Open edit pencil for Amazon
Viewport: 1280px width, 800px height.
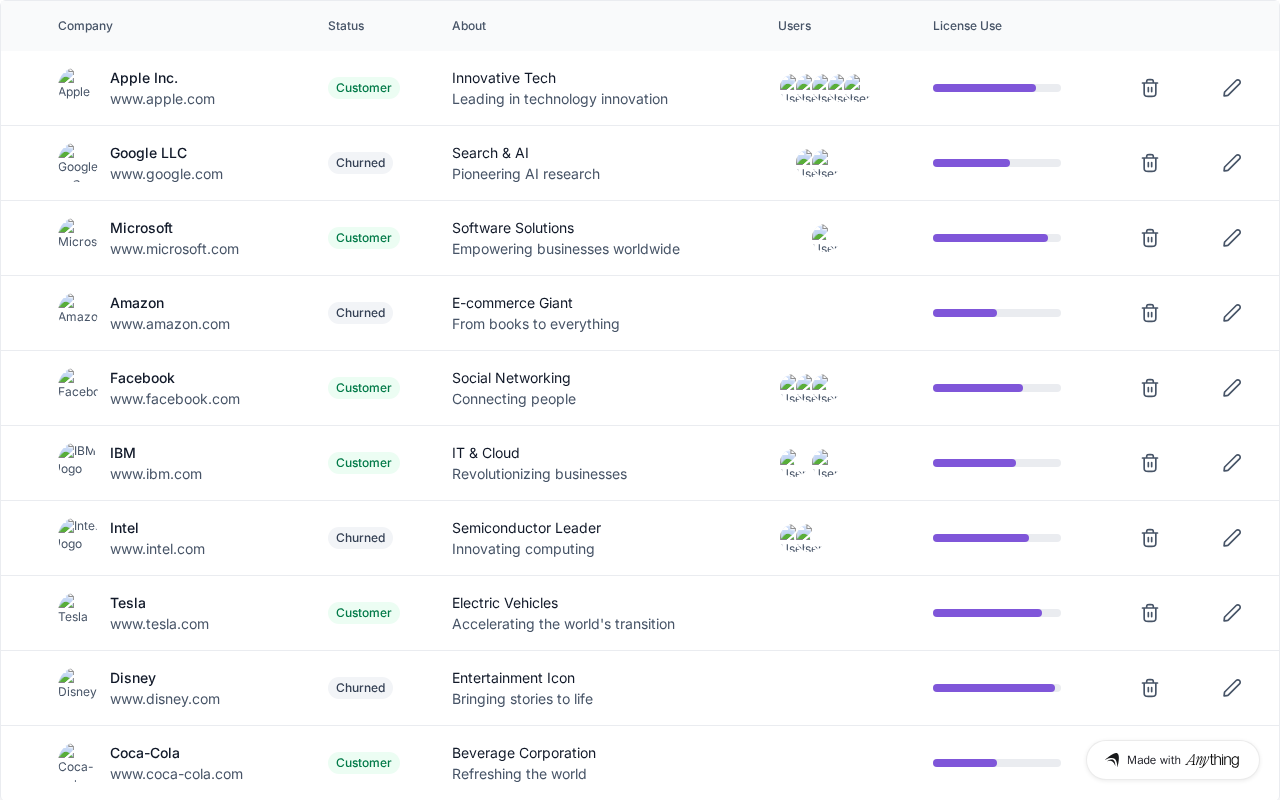pyautogui.click(x=1232, y=313)
